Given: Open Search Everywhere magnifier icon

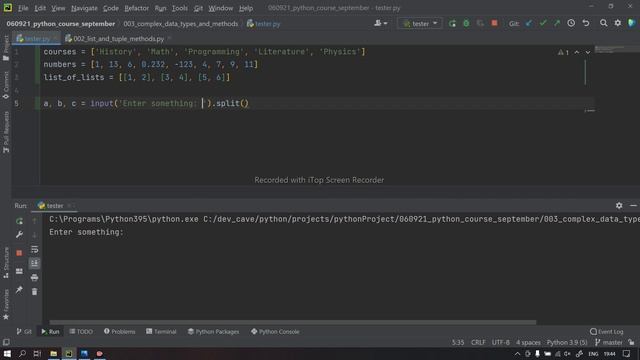Looking at the screenshot, I should pos(603,24).
